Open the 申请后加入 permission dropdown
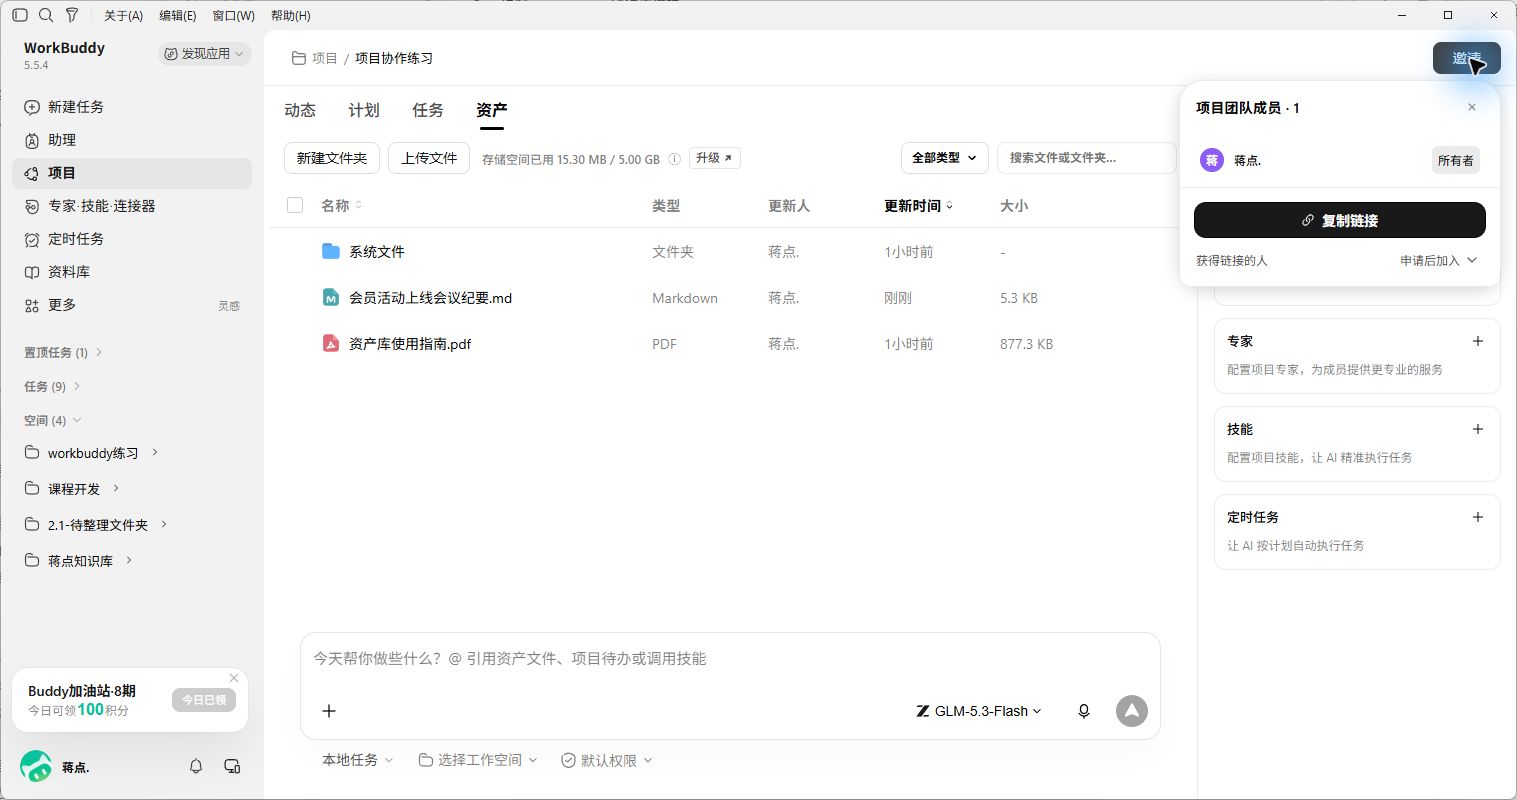Screen dimensions: 1517x800 pyautogui.click(x=1439, y=260)
